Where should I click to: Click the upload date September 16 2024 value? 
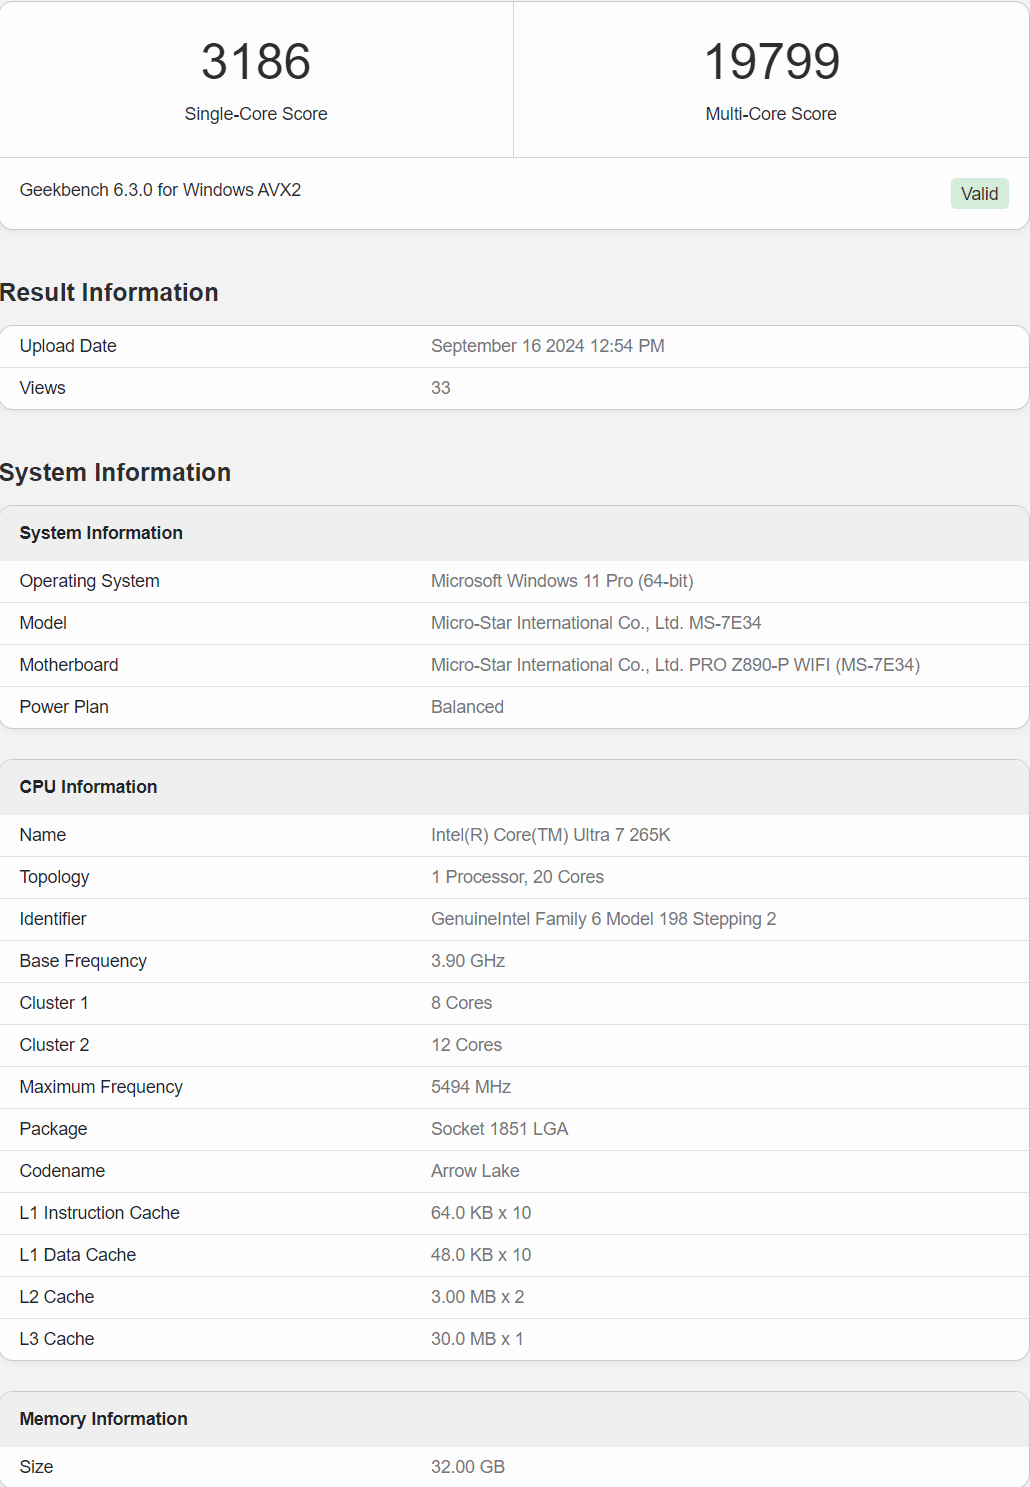(547, 346)
